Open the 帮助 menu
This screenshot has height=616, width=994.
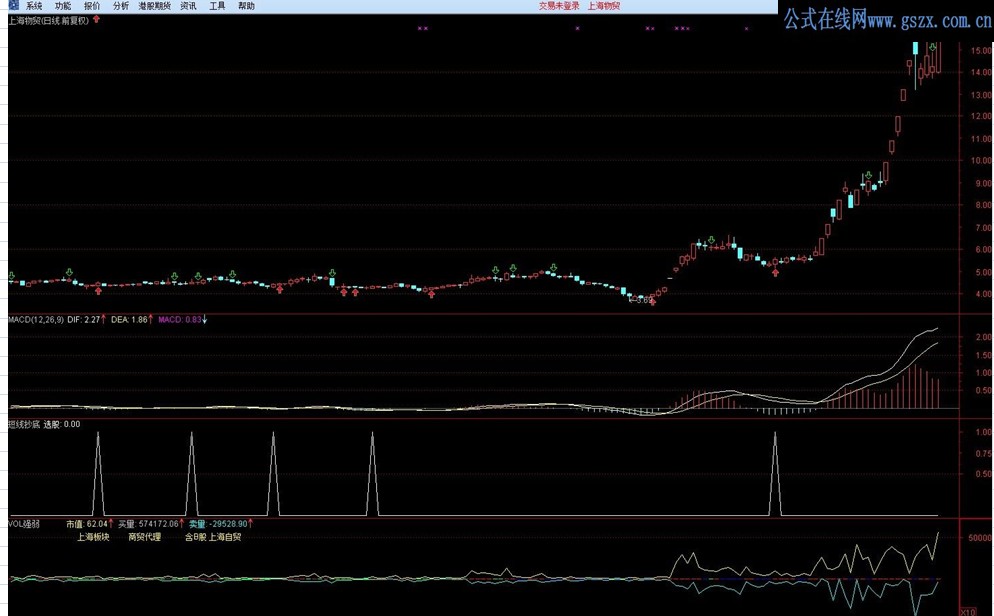[247, 6]
